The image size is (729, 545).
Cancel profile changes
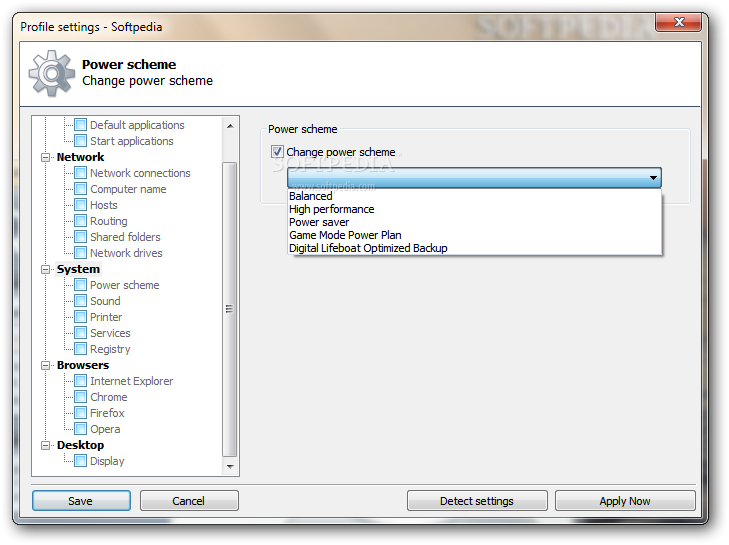point(189,501)
